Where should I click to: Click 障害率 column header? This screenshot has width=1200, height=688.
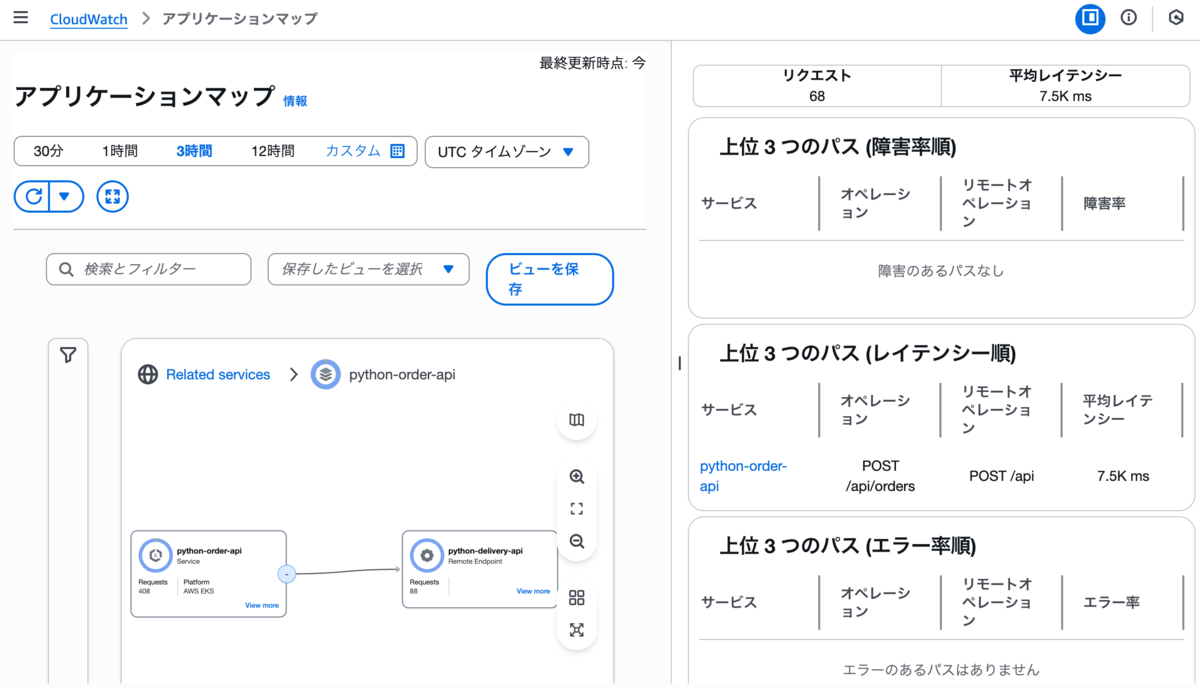point(1105,203)
